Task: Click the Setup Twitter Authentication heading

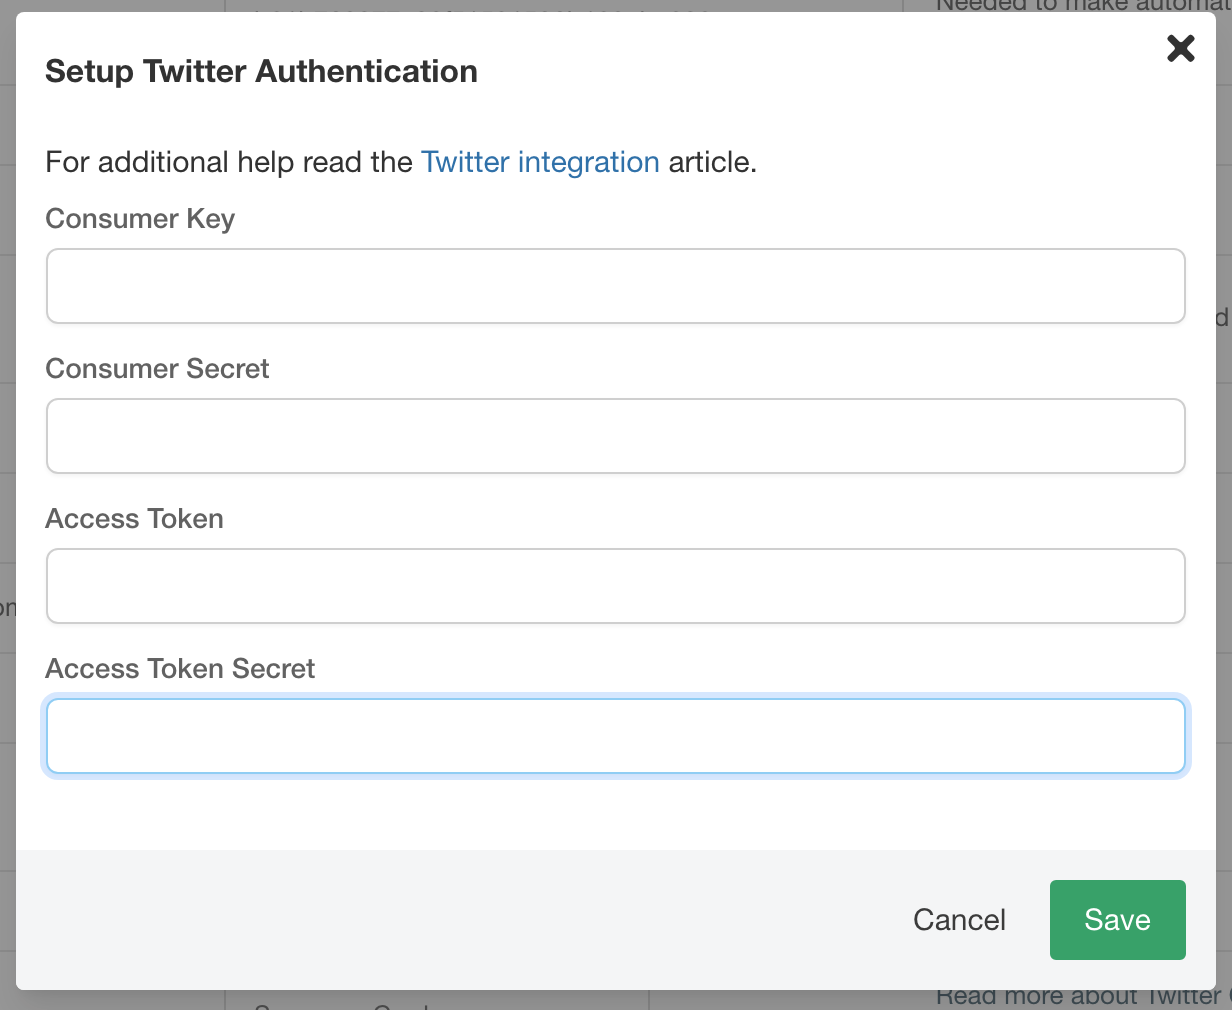Action: coord(261,72)
